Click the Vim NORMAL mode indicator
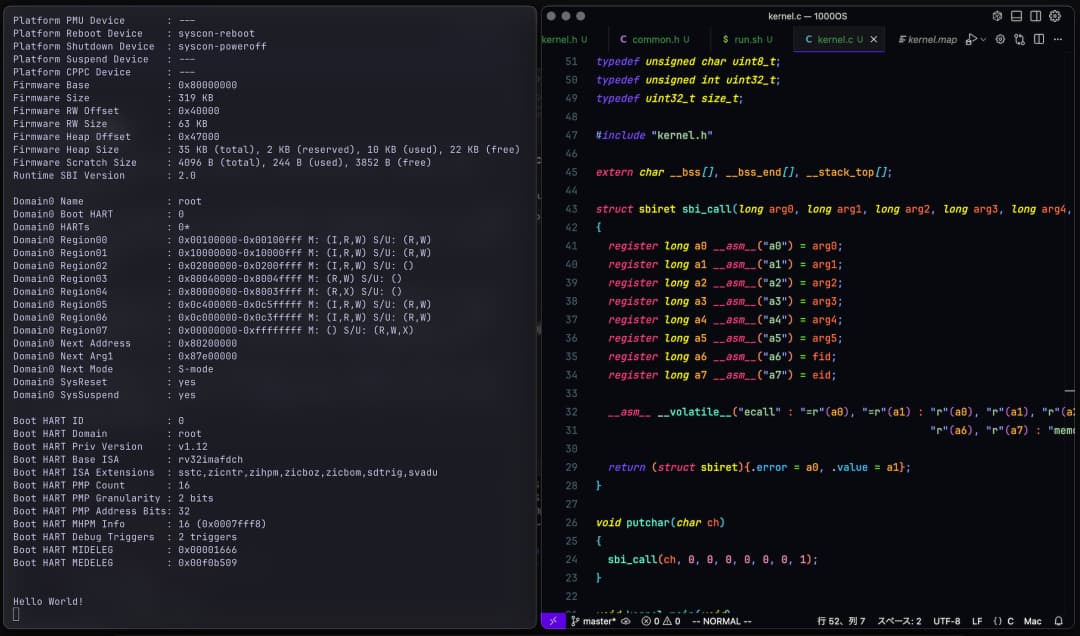 (x=720, y=620)
